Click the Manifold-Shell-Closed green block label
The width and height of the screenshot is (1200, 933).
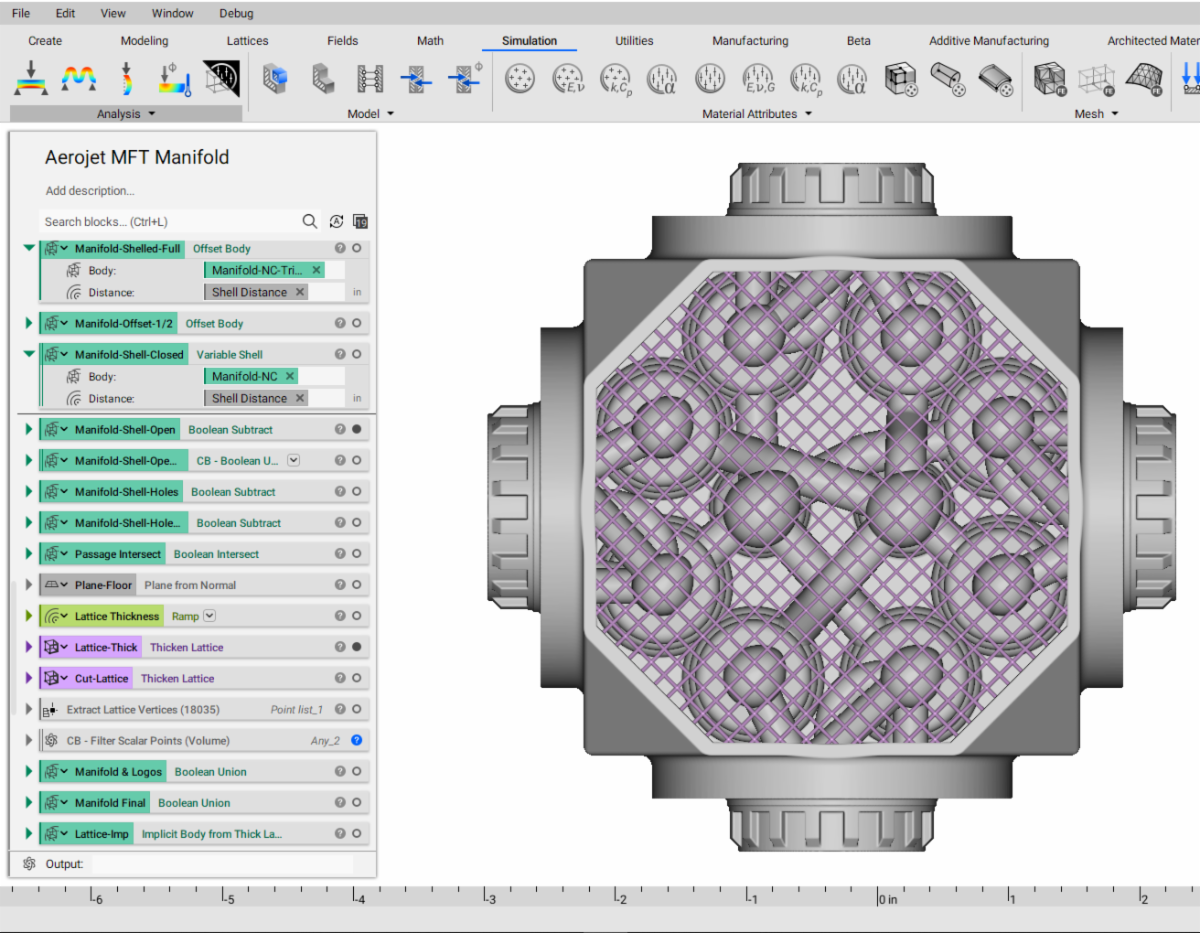[x=128, y=354]
